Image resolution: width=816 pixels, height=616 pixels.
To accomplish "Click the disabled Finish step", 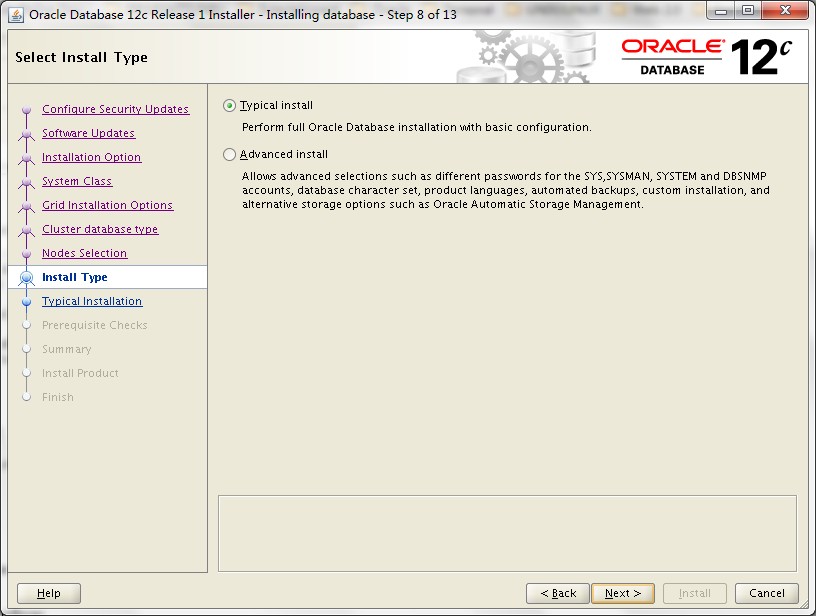I will click(58, 397).
